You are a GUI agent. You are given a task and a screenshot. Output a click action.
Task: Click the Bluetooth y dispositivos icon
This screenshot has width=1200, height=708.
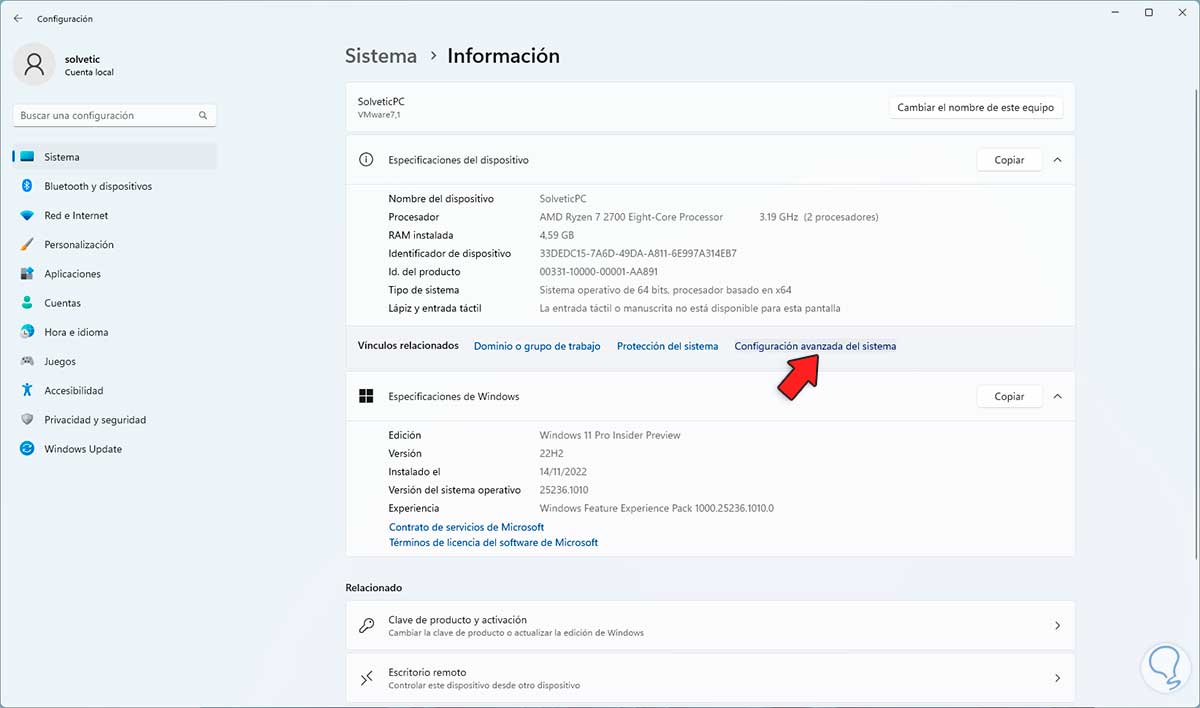click(x=27, y=186)
